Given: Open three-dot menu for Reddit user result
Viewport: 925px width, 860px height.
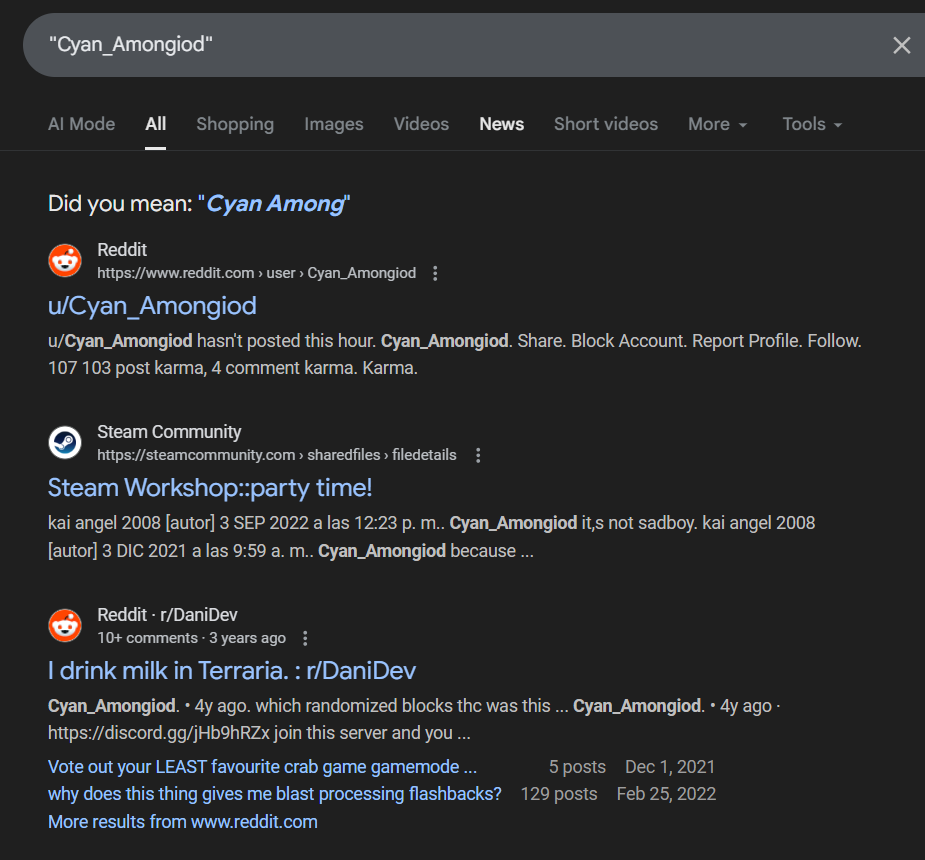Looking at the screenshot, I should (x=435, y=273).
